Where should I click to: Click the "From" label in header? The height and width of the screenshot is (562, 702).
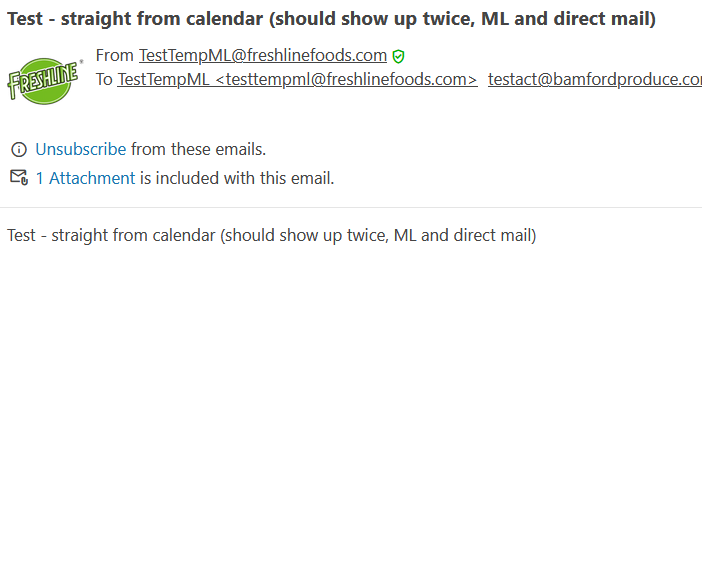point(115,56)
